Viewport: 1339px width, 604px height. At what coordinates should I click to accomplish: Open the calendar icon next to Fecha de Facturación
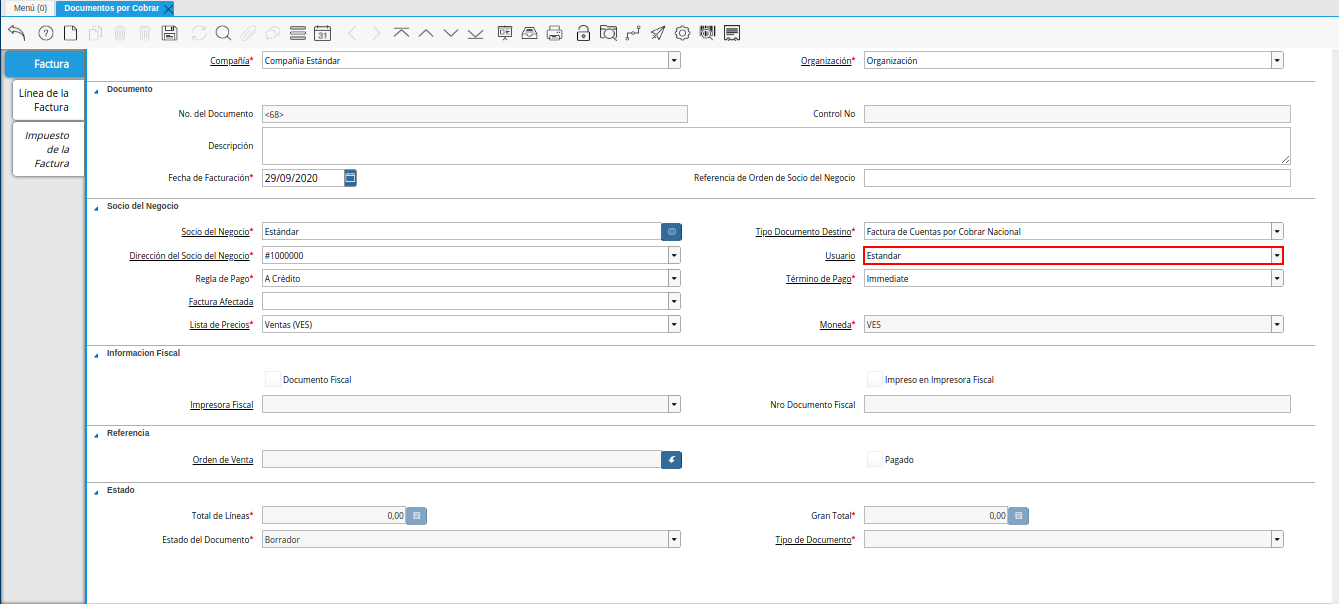pos(350,178)
